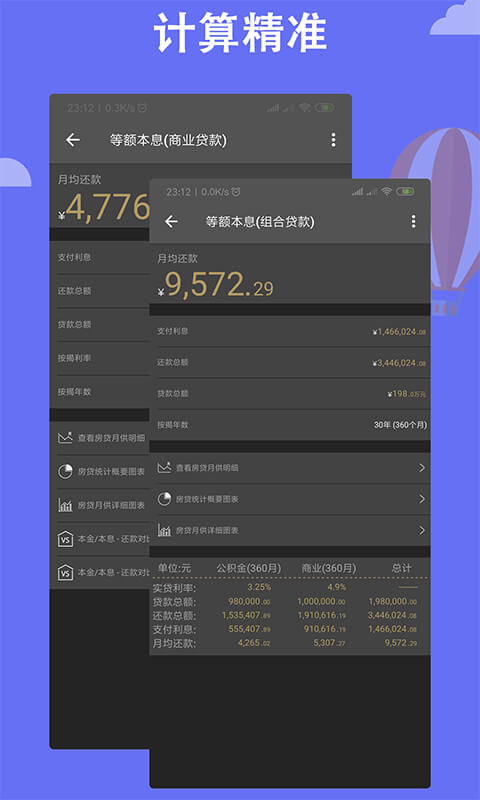Tap battery icon in back window status bar
The image size is (480, 800).
pyautogui.click(x=324, y=108)
